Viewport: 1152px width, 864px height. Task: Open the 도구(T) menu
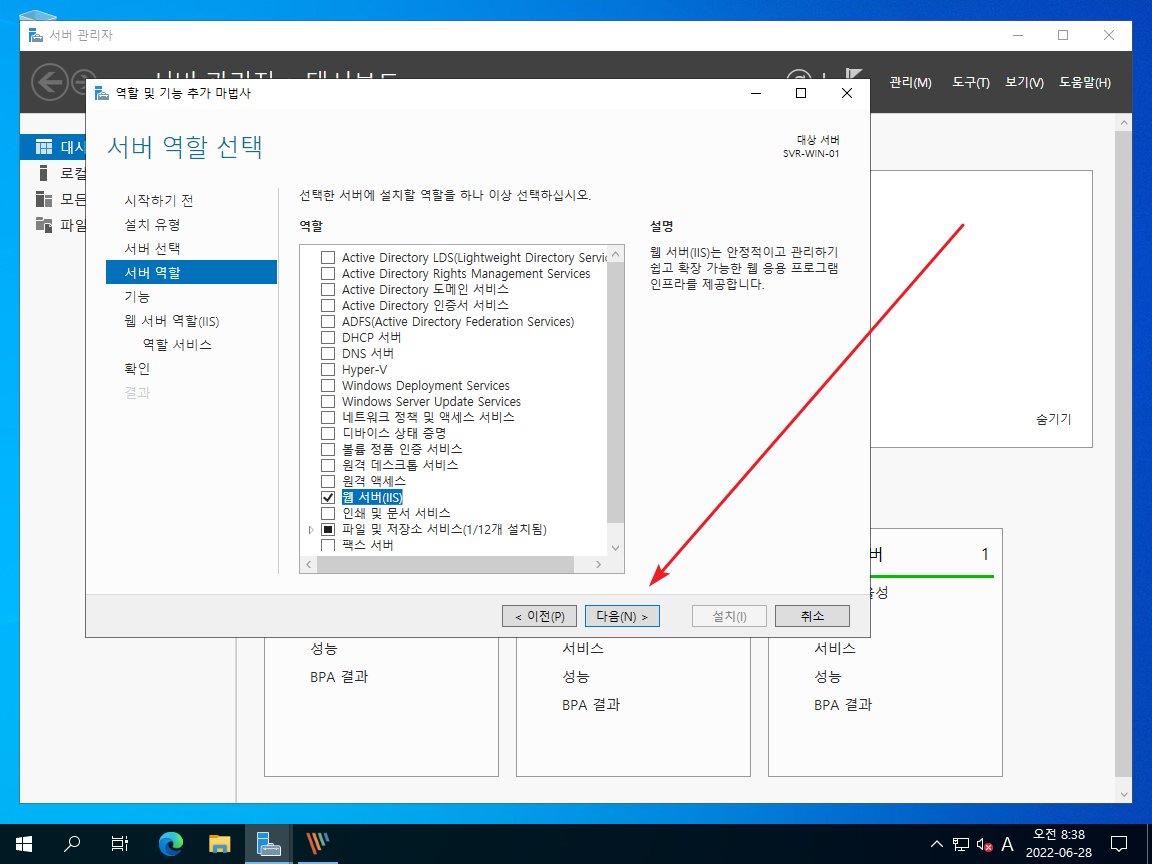coord(971,82)
